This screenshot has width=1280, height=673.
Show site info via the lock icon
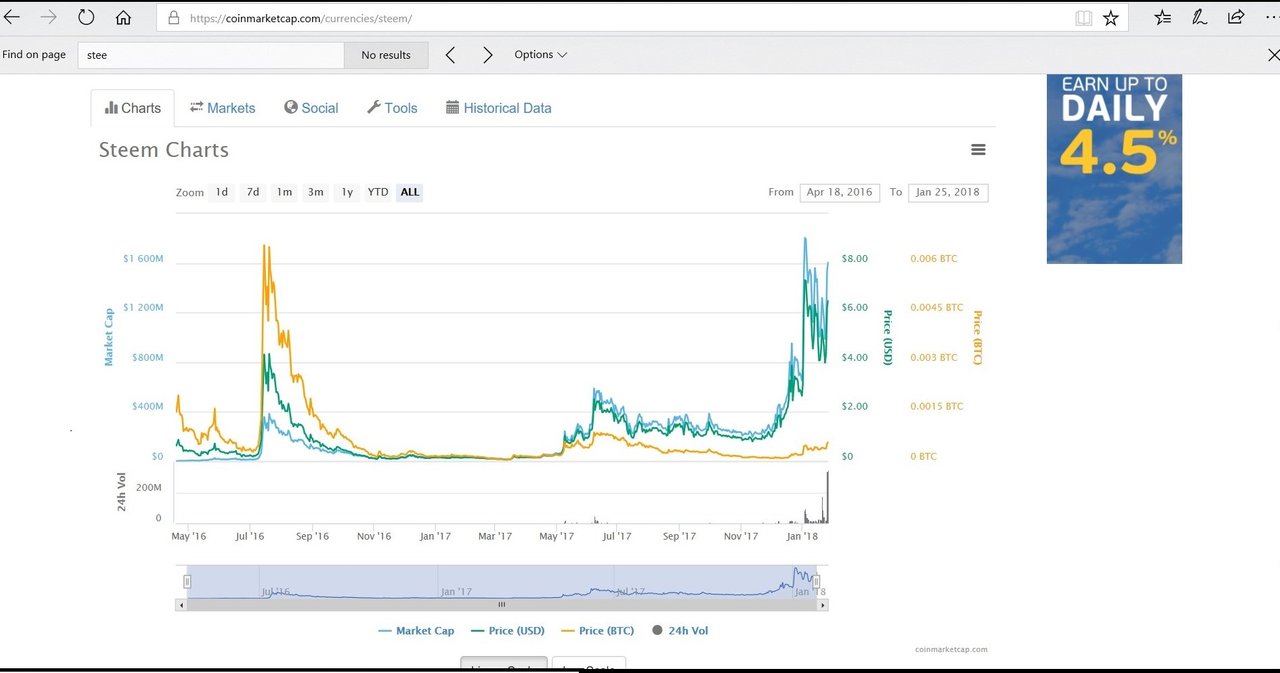(173, 18)
